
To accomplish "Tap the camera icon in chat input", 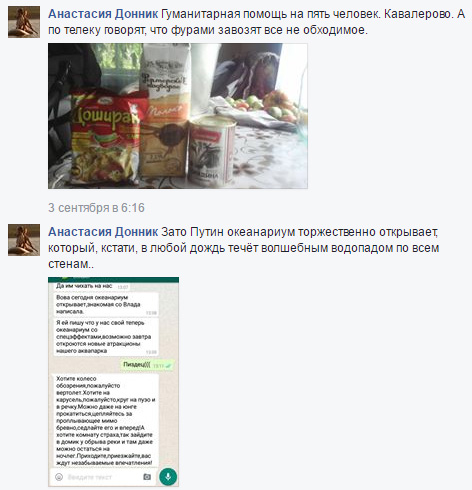I will click(x=147, y=477).
